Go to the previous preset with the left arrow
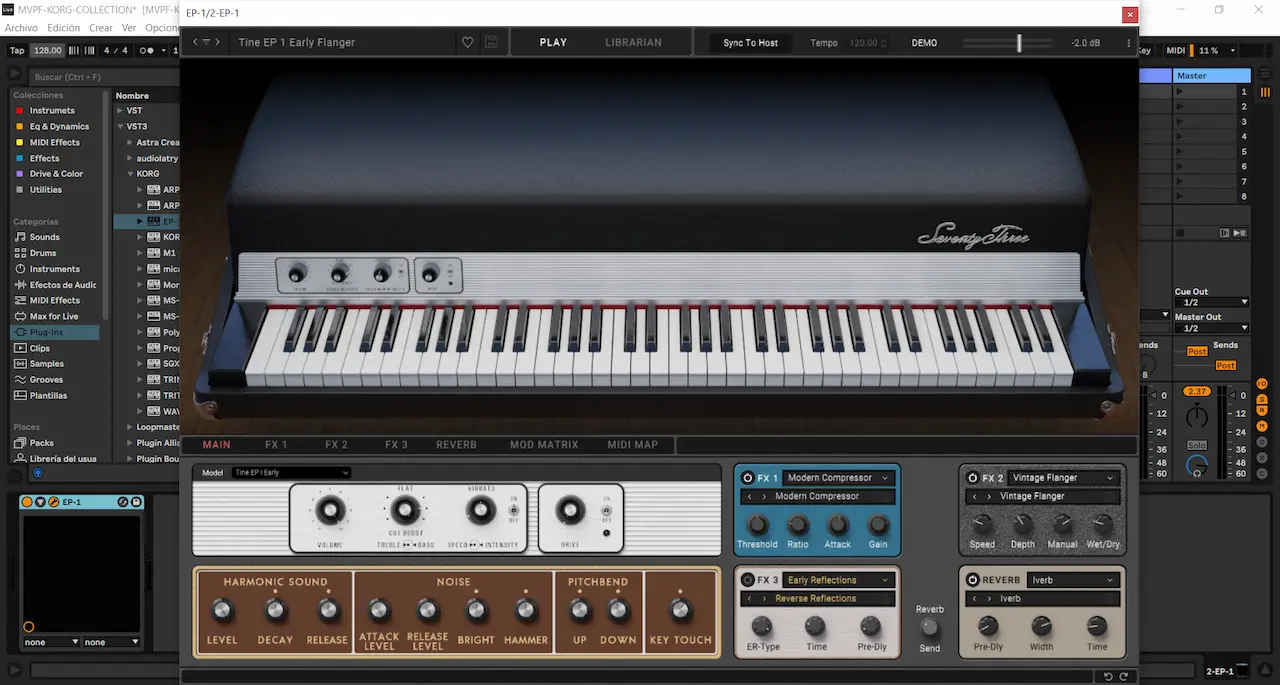Screen dimensions: 1280x685 coord(195,42)
